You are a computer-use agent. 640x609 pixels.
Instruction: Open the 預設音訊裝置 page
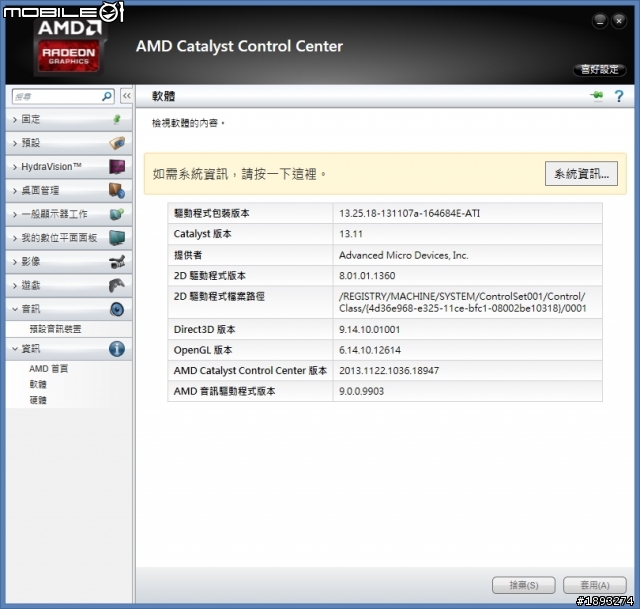[x=55, y=329]
